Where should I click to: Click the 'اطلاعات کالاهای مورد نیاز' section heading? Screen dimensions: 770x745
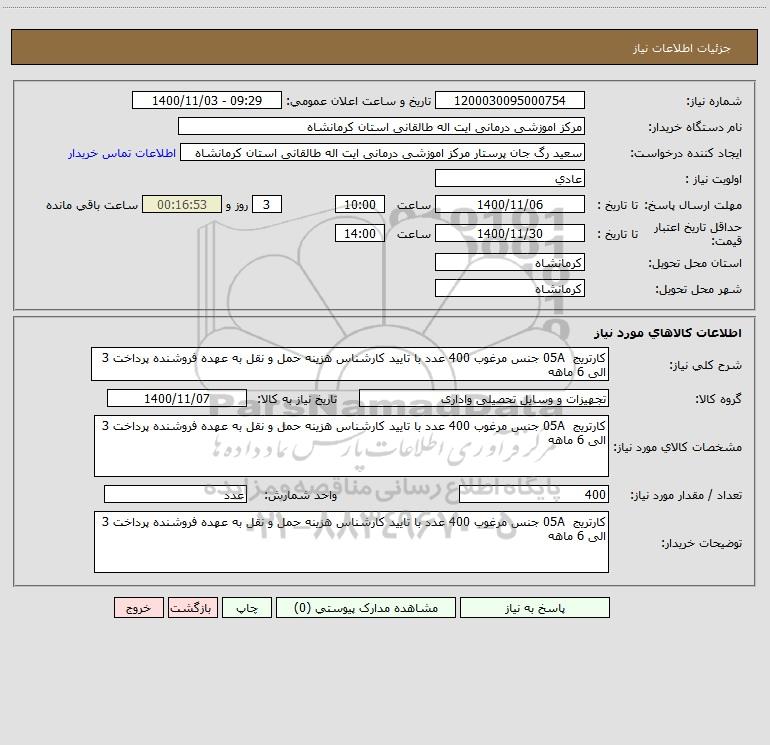pos(668,333)
